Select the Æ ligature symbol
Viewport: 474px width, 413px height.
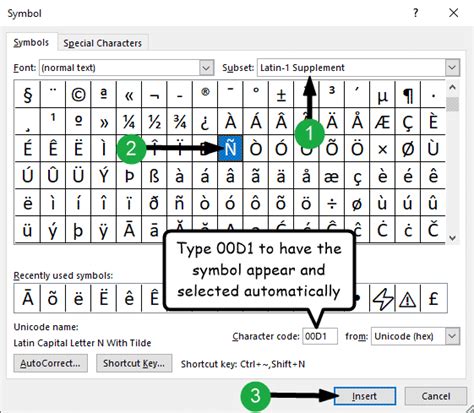pyautogui.click(x=382, y=122)
